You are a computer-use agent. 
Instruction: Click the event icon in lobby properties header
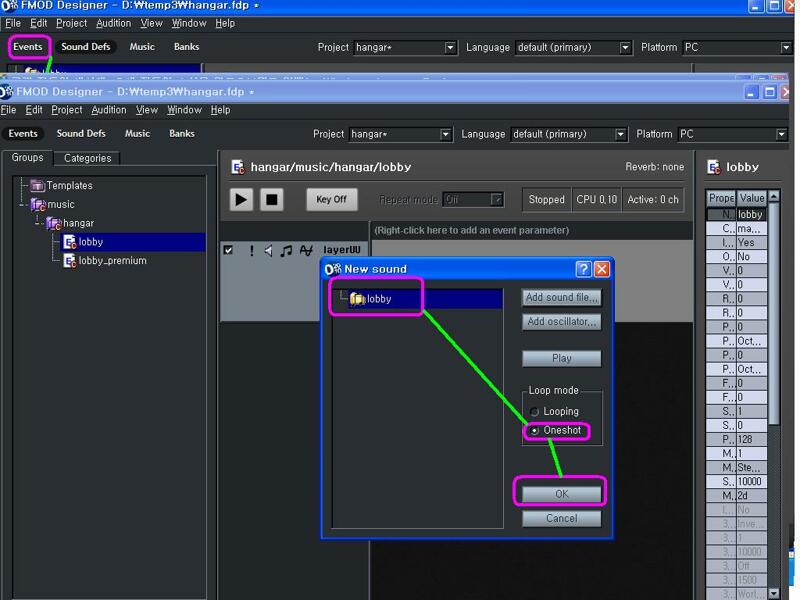[x=714, y=167]
